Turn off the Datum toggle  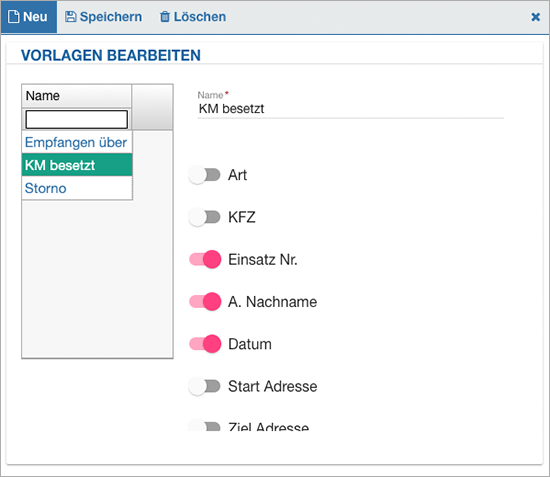(205, 344)
